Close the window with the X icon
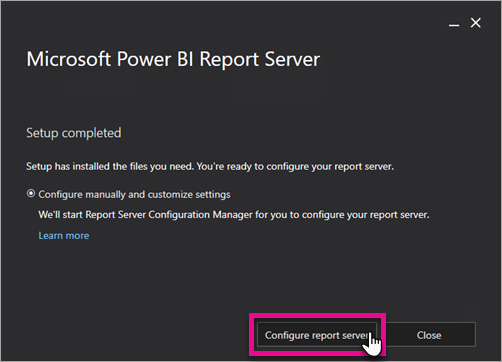502x362 pixels. tap(476, 23)
